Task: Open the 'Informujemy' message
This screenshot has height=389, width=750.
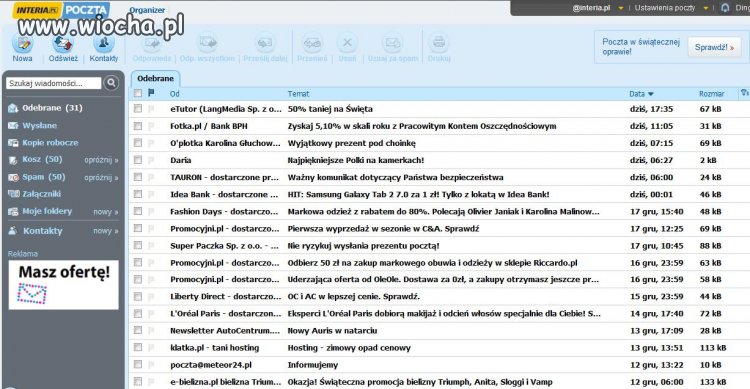Action: [312, 365]
